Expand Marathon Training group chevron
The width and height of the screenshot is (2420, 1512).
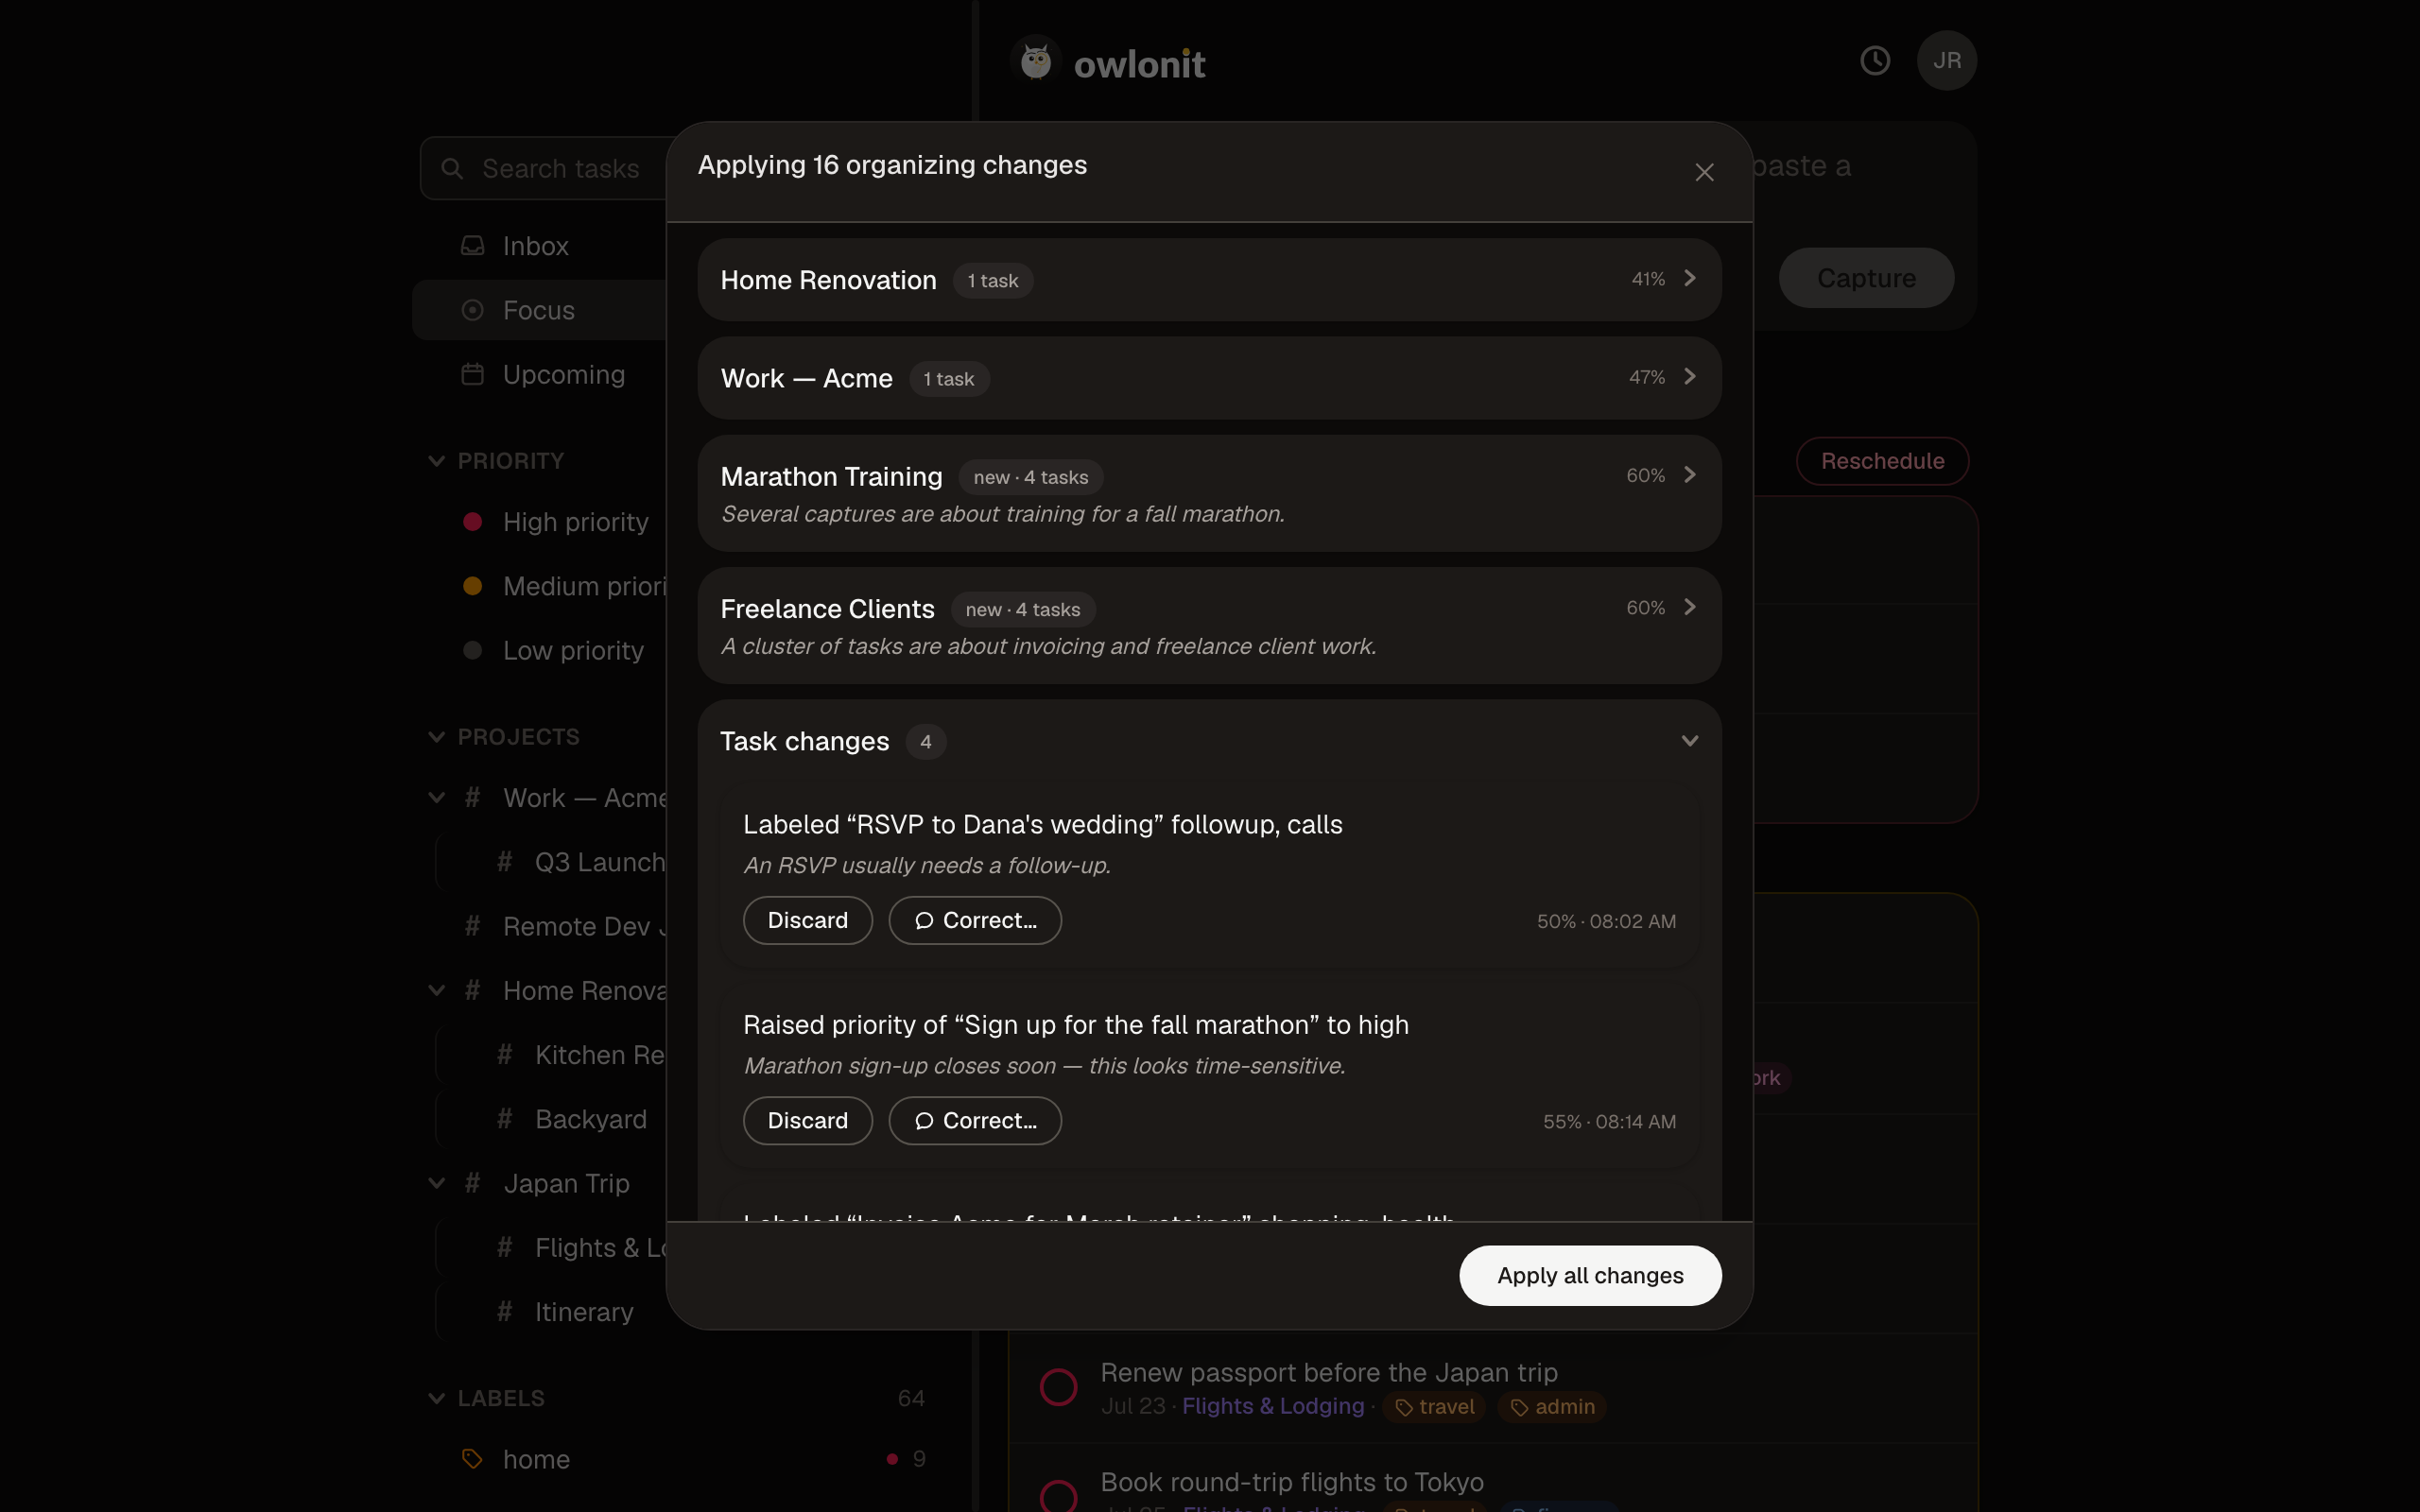1690,475
